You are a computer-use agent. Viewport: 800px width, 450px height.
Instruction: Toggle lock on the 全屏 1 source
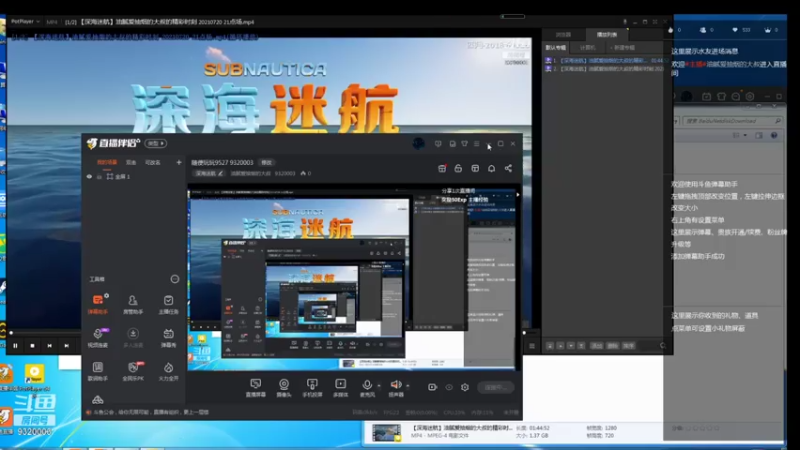(x=99, y=177)
